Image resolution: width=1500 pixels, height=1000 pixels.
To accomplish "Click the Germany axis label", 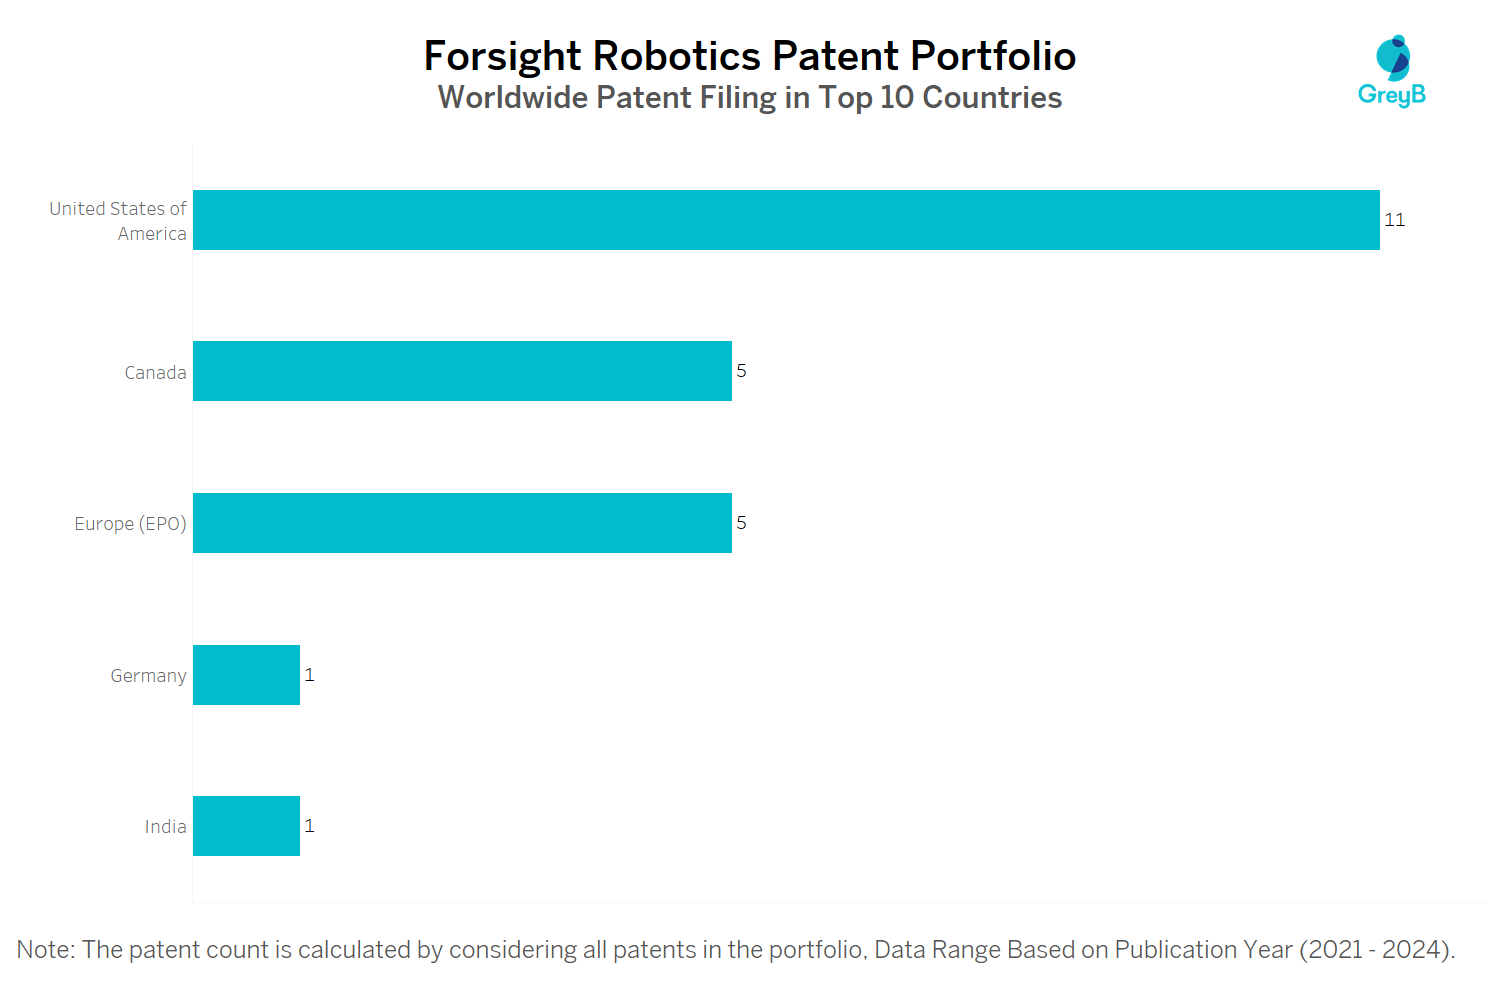I will (x=148, y=676).
